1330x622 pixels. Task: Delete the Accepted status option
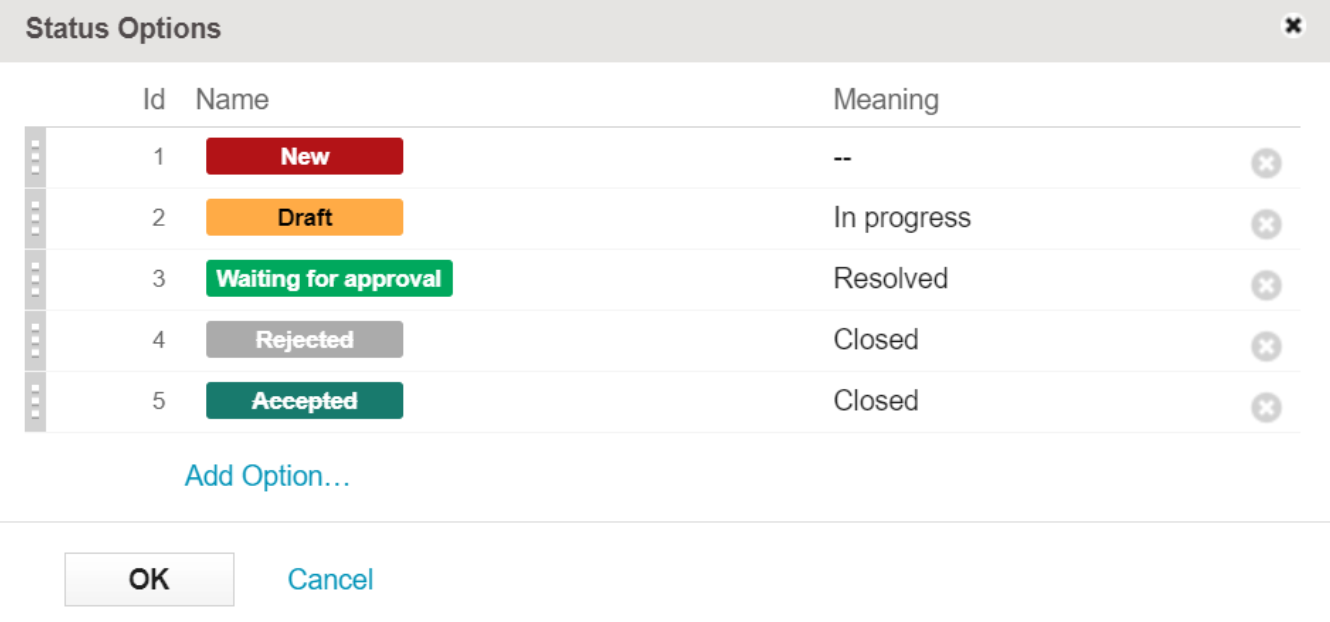tap(1266, 407)
